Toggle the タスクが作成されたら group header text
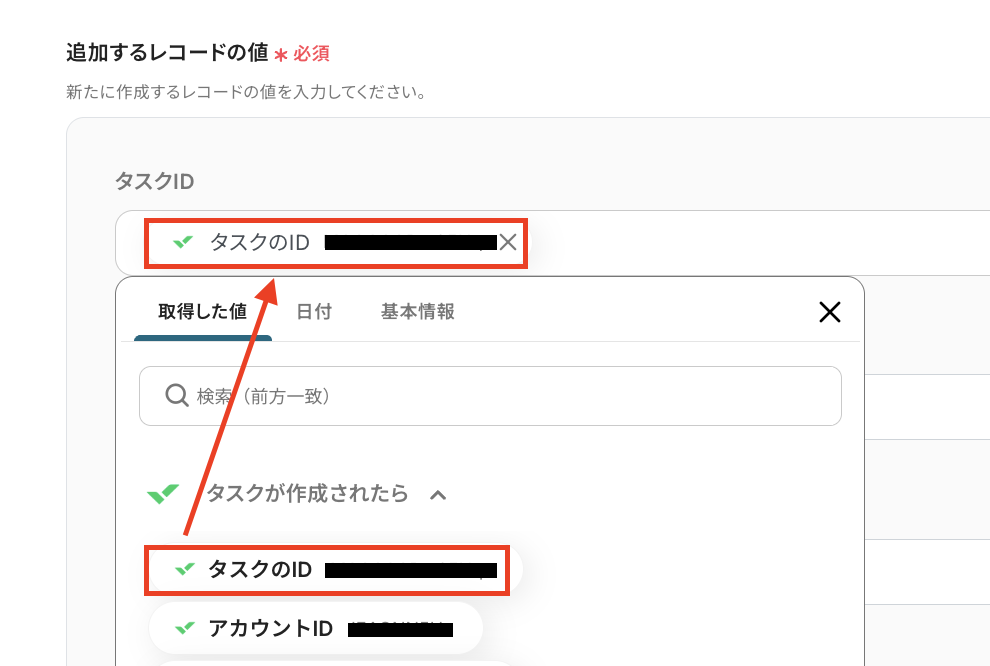Viewport: 990px width, 666px height. coord(307,494)
